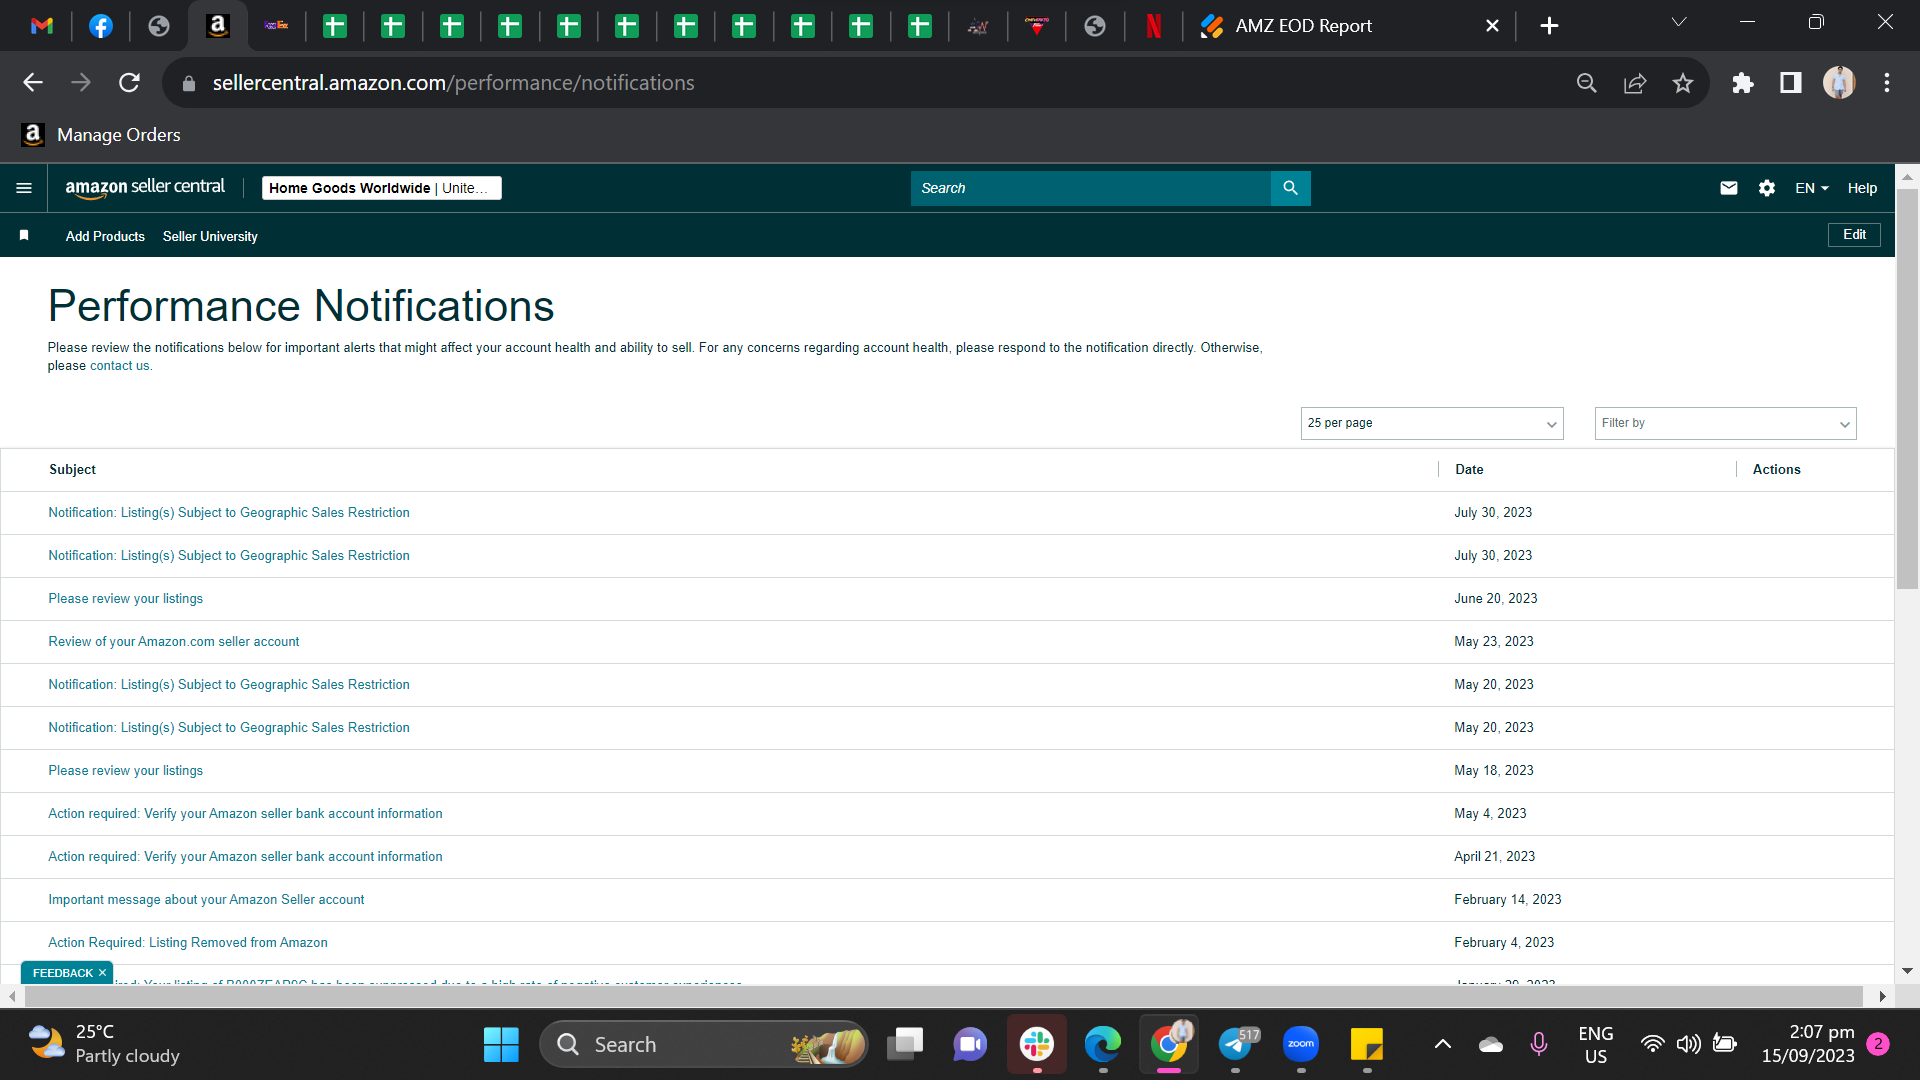The image size is (1920, 1080).
Task: Open Important message about your Amazon Seller account
Action: pos(206,899)
